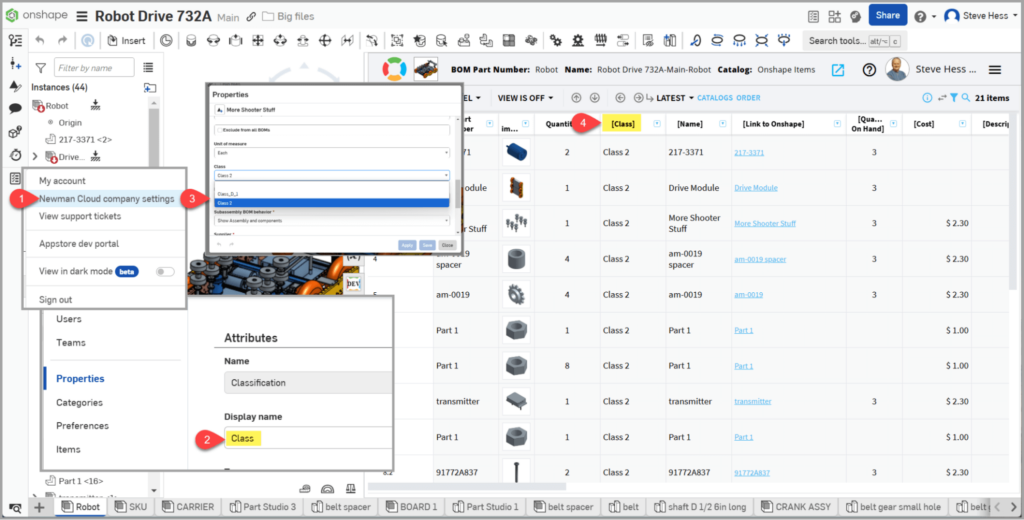Screen dimensions: 1024x520
Task: Click the Filter by name input field
Action: [94, 67]
